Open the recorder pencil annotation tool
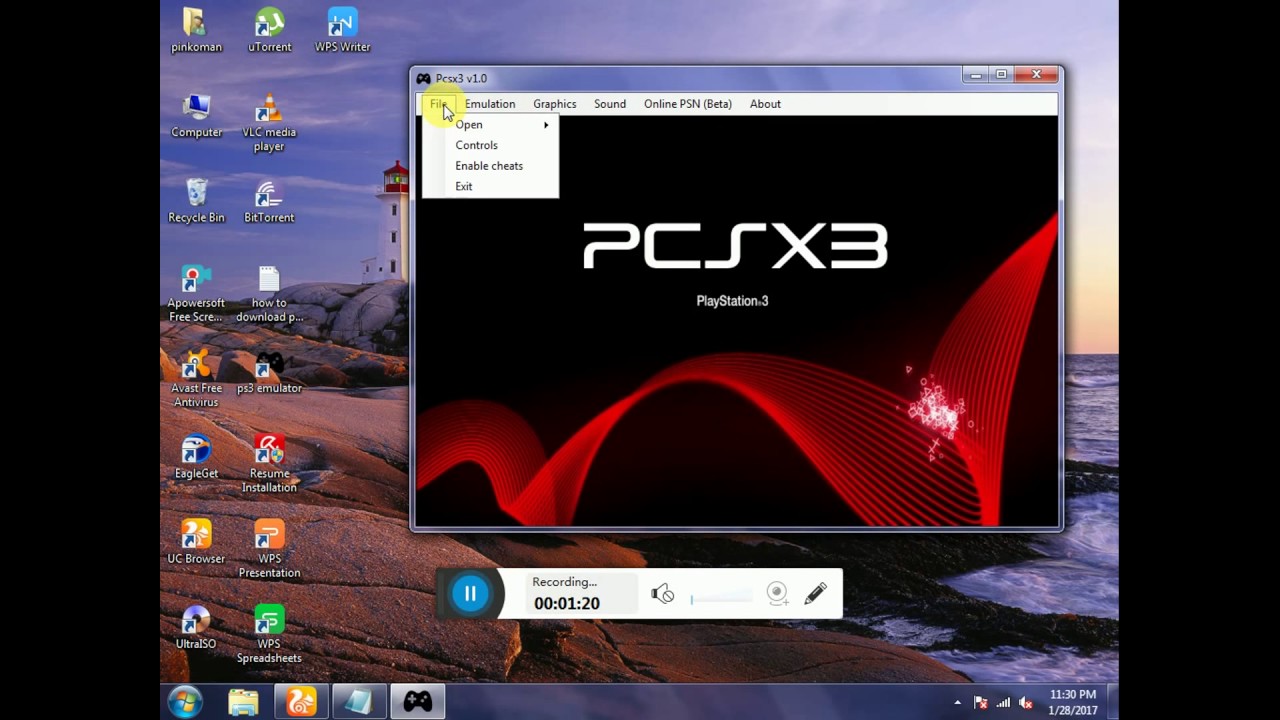 tap(815, 594)
